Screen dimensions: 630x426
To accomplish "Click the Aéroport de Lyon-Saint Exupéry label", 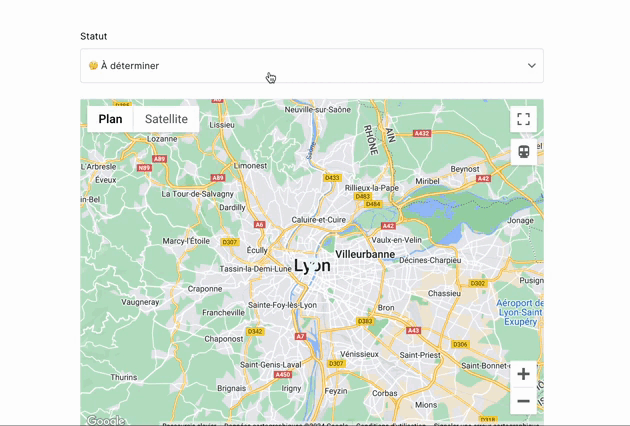I will [x=520, y=310].
